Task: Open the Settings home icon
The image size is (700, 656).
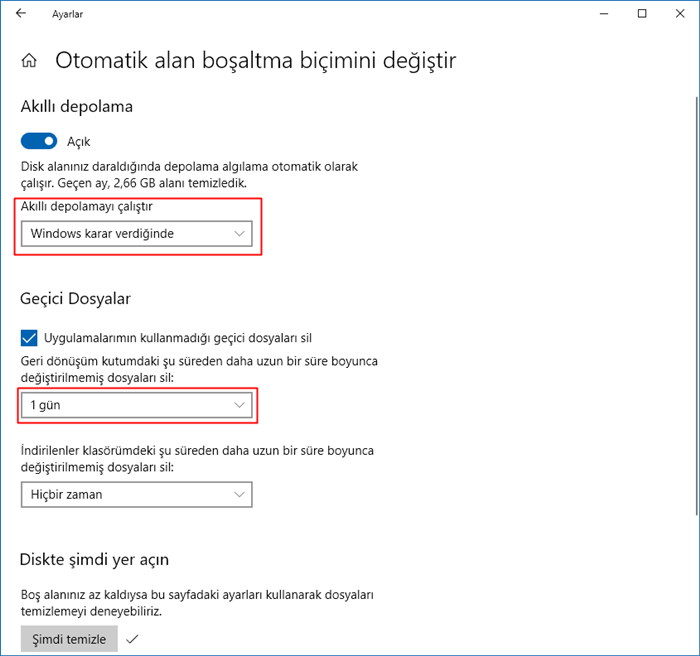Action: point(29,60)
